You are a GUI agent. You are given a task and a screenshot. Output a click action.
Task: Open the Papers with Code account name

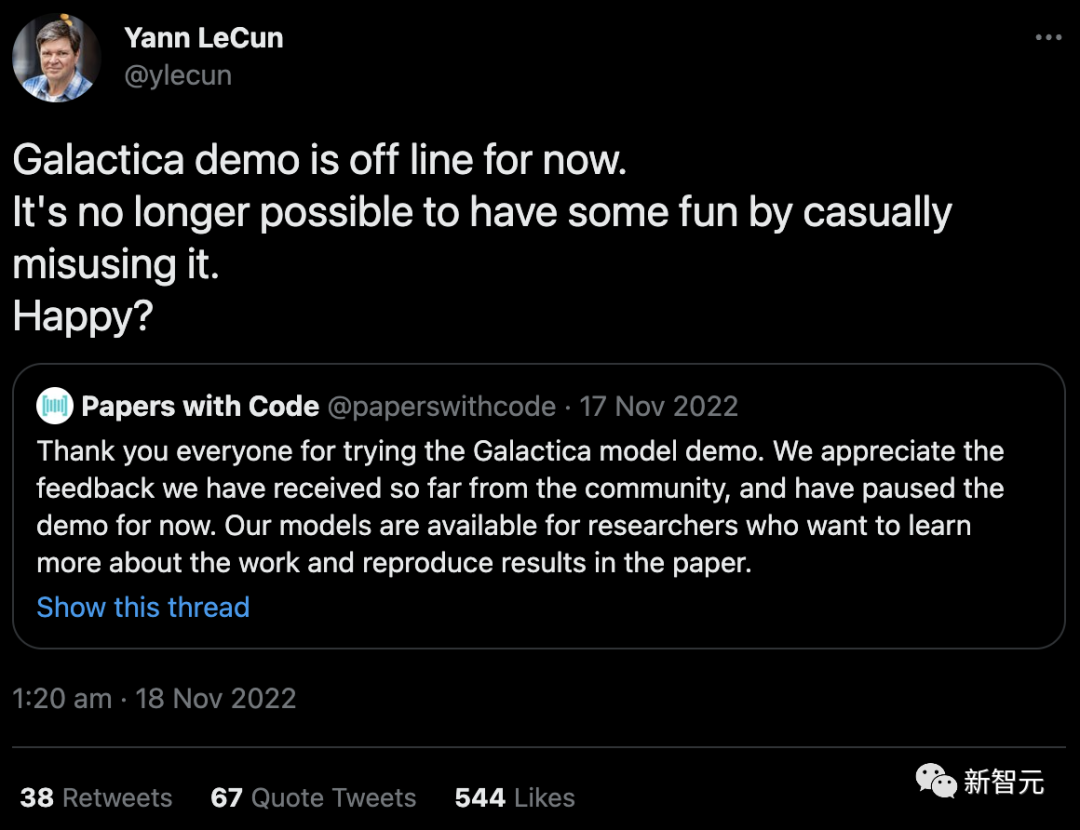200,406
